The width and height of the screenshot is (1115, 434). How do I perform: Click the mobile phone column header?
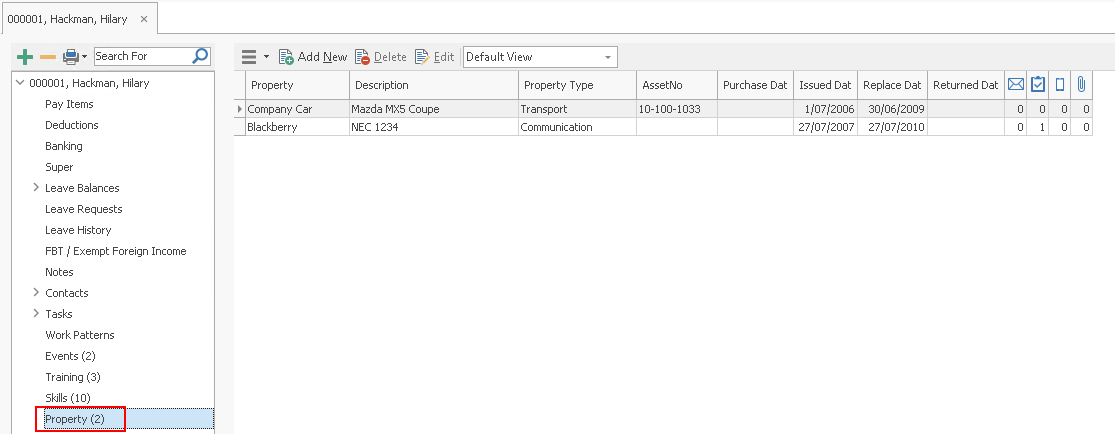click(x=1060, y=85)
